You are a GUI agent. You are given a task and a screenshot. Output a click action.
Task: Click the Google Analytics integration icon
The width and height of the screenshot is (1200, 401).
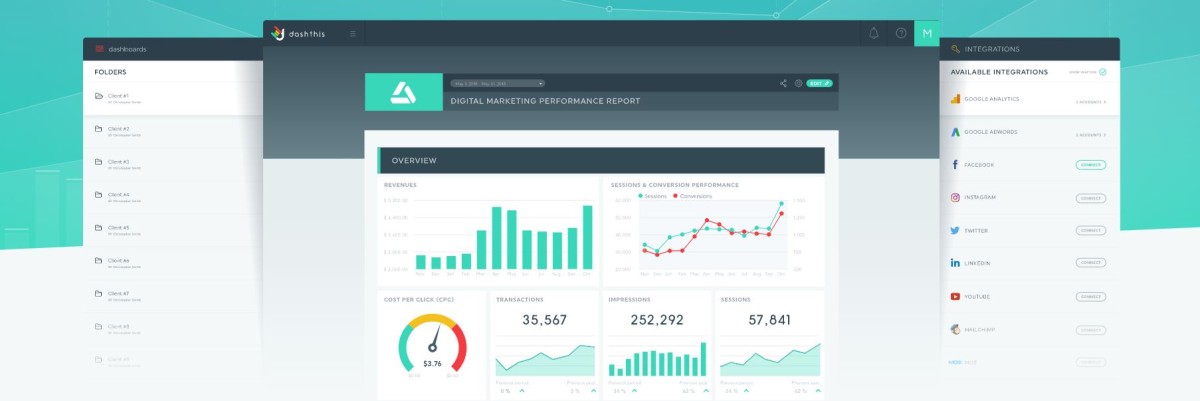(956, 101)
